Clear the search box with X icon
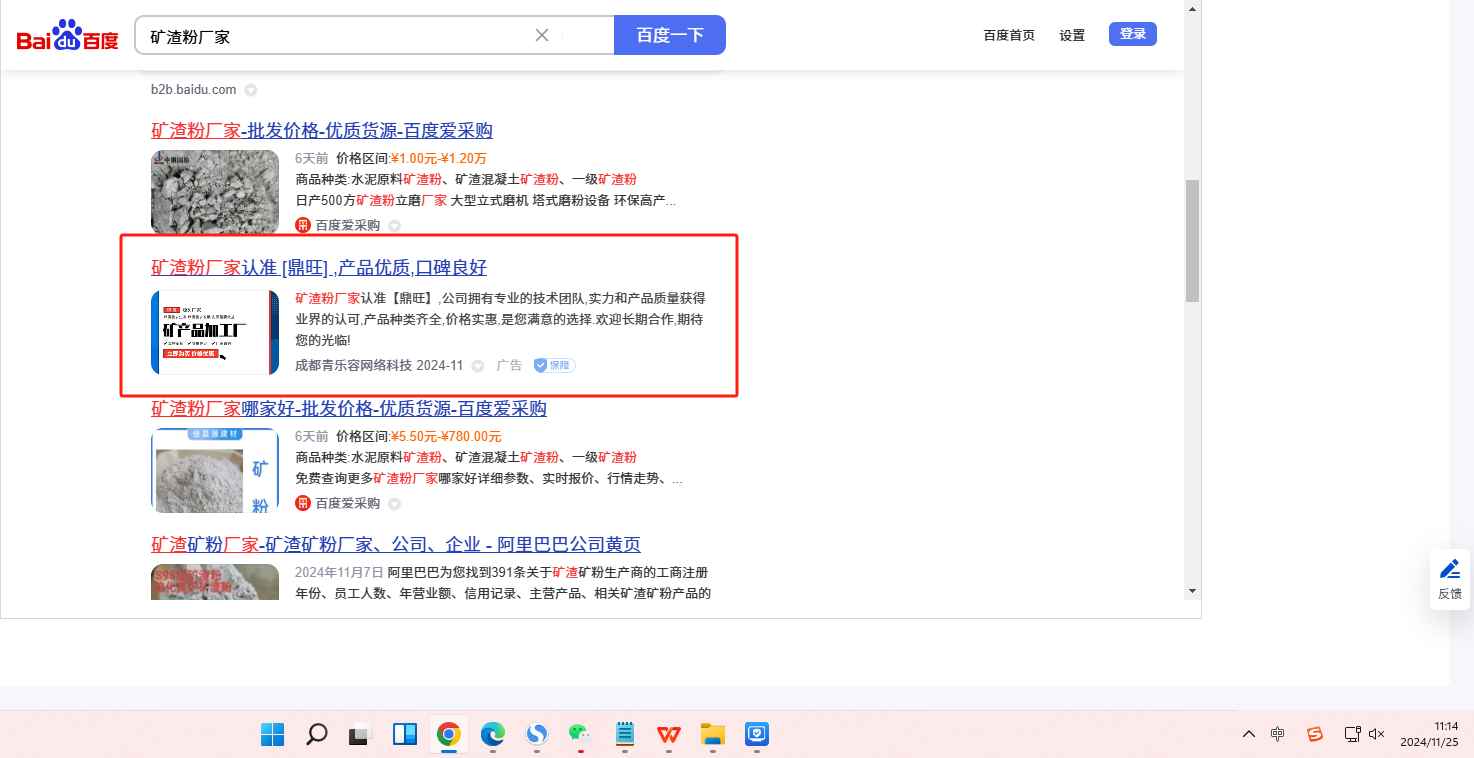 pos(542,35)
